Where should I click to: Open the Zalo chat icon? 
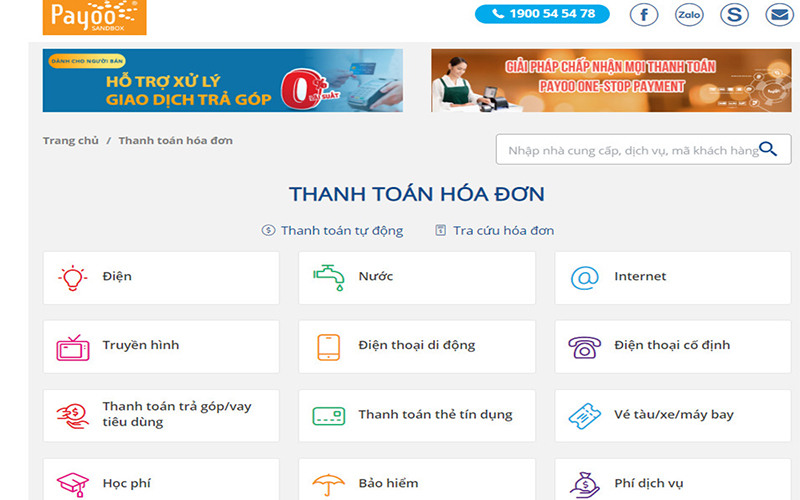(x=689, y=15)
